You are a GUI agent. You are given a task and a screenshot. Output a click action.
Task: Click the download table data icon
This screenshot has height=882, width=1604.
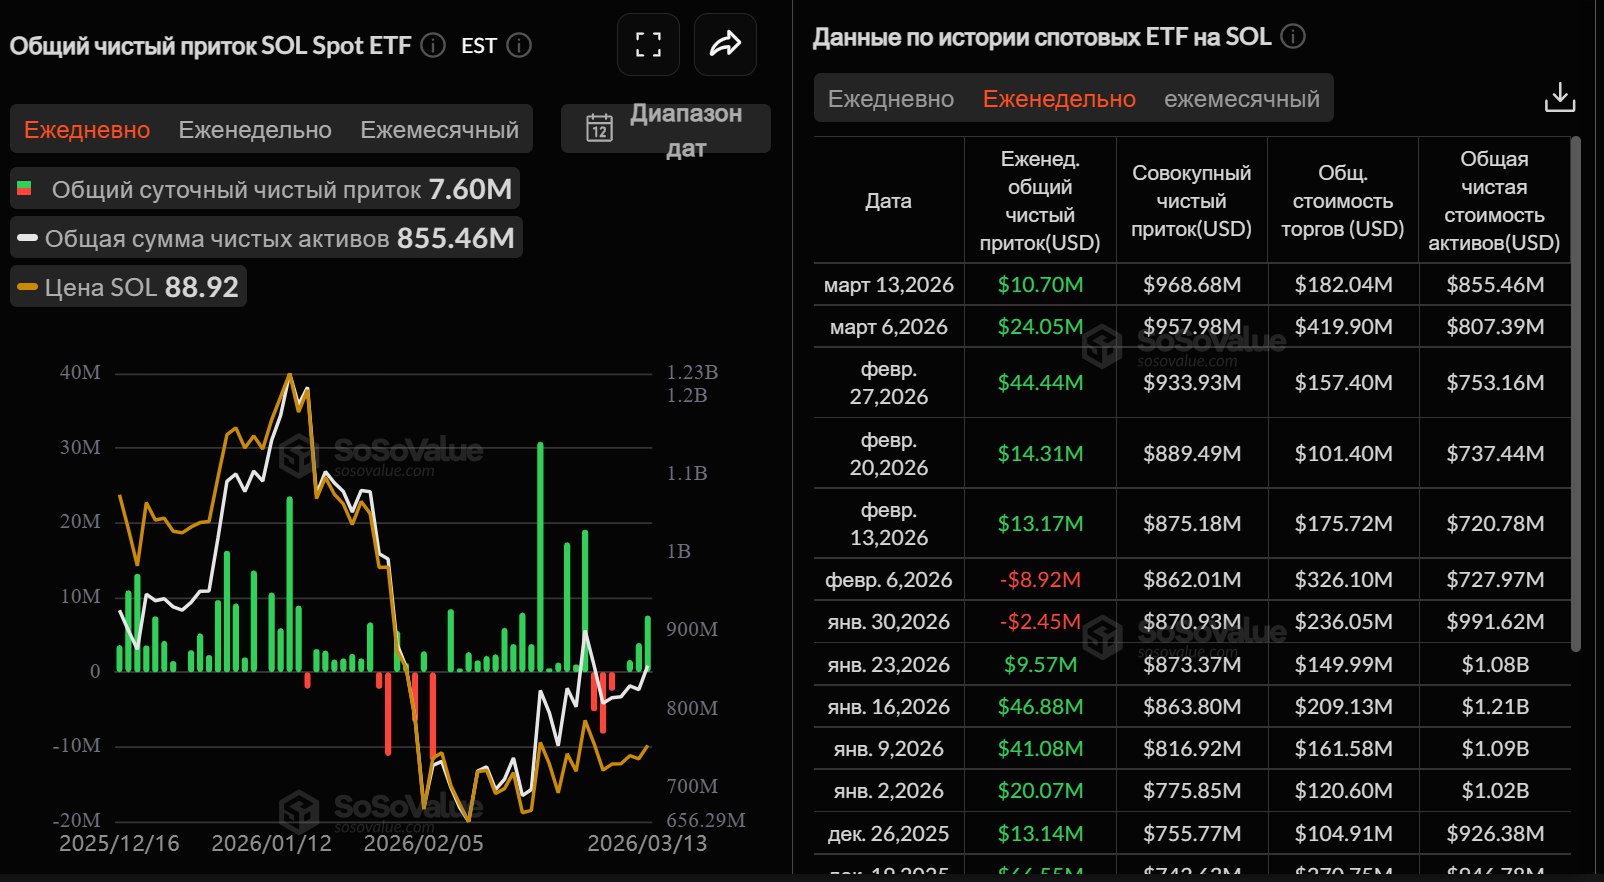[1560, 97]
